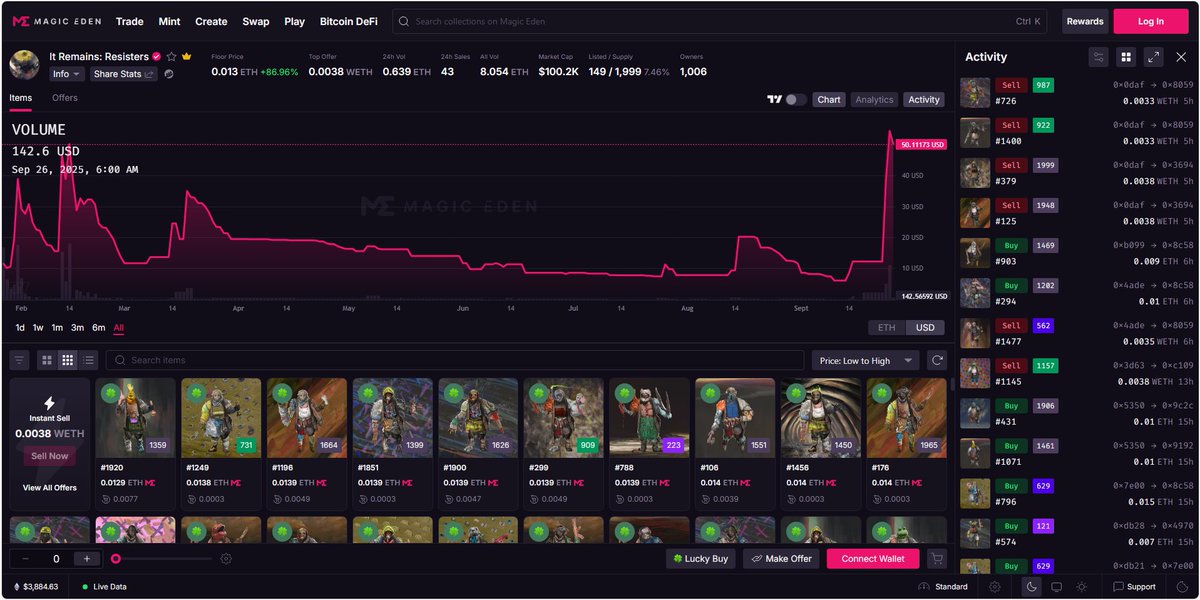Image resolution: width=1200 pixels, height=600 pixels.
Task: Open the Magic Eden logo home link
Action: pyautogui.click(x=56, y=21)
